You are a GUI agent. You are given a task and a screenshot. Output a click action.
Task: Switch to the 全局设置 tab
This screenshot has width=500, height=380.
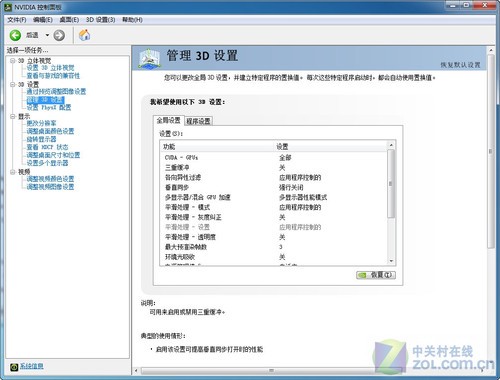168,120
